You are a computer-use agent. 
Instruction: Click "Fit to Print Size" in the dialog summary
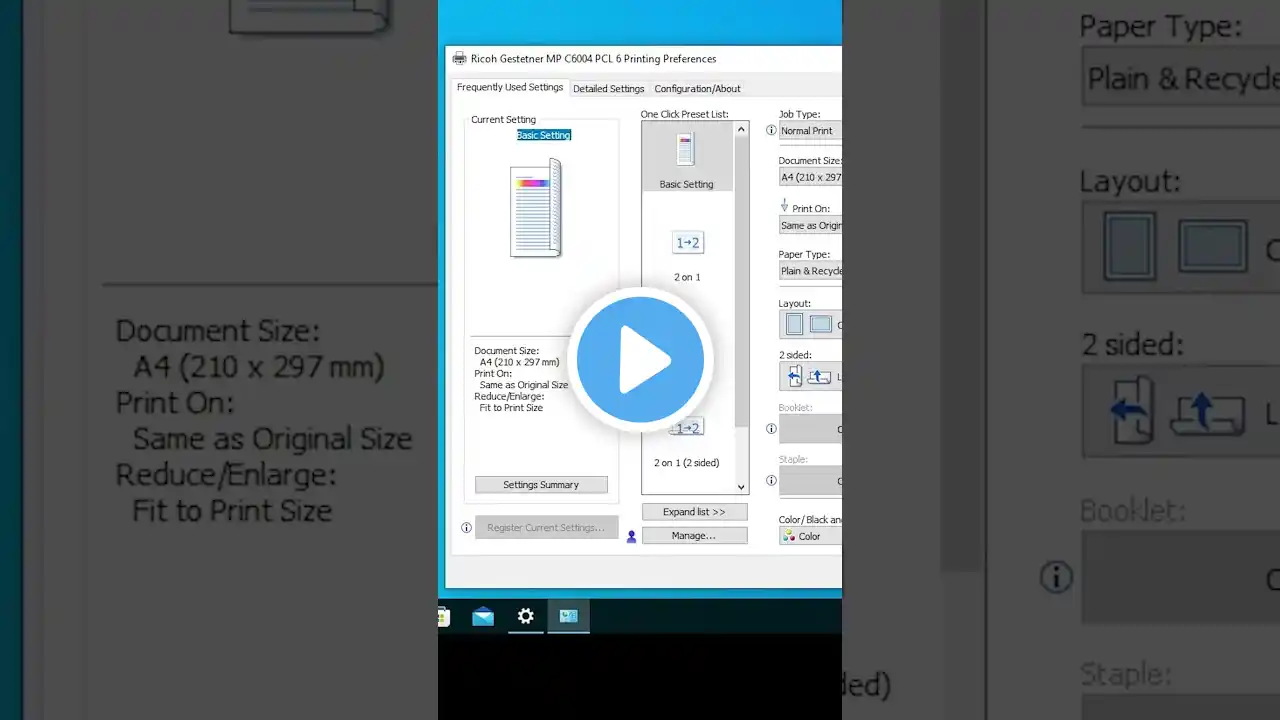click(x=511, y=408)
